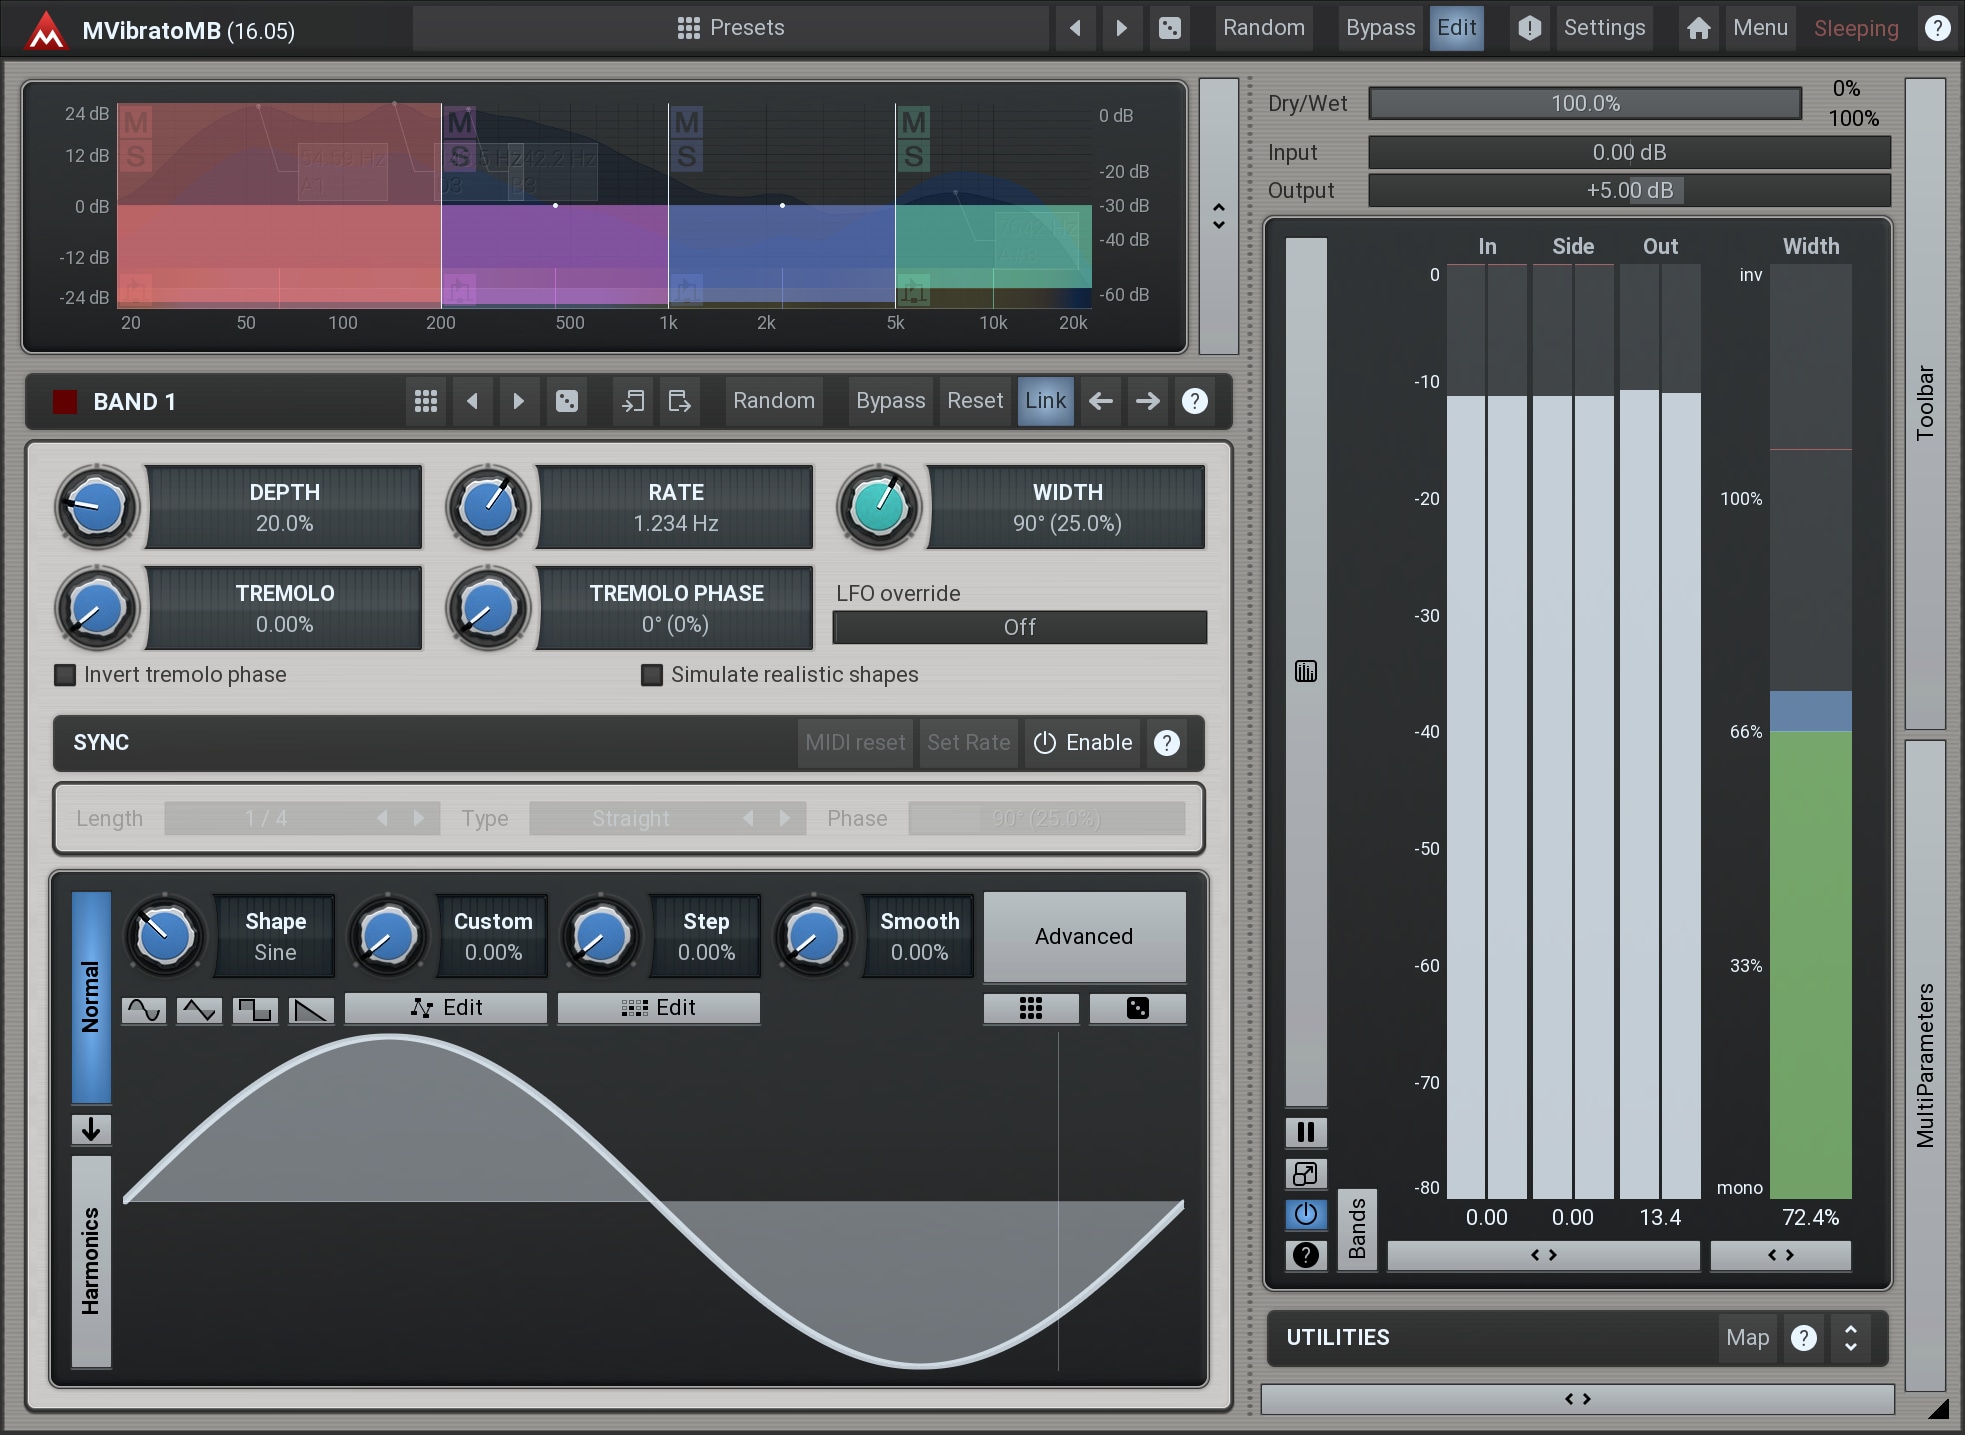
Task: Open the Menu item
Action: click(1760, 28)
